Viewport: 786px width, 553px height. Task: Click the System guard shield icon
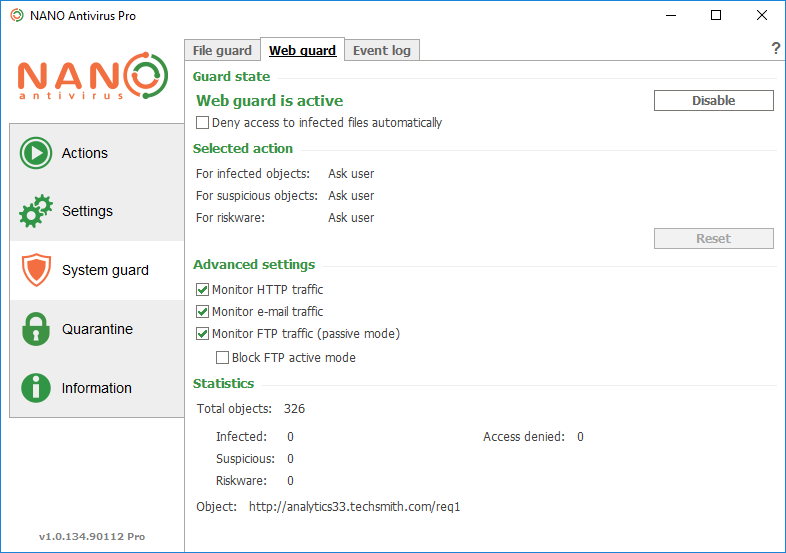point(36,270)
